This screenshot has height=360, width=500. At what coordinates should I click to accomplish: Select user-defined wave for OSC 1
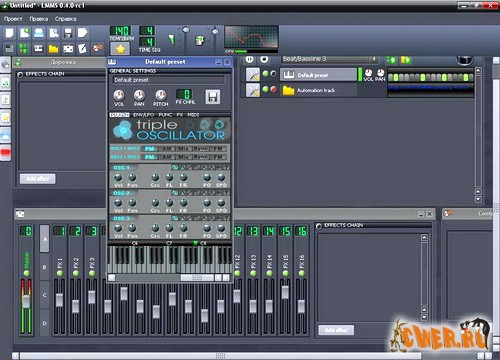(226, 167)
